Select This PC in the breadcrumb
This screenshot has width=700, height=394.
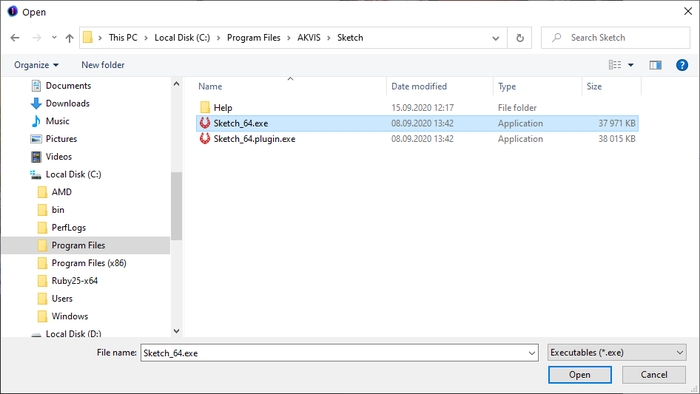click(123, 37)
